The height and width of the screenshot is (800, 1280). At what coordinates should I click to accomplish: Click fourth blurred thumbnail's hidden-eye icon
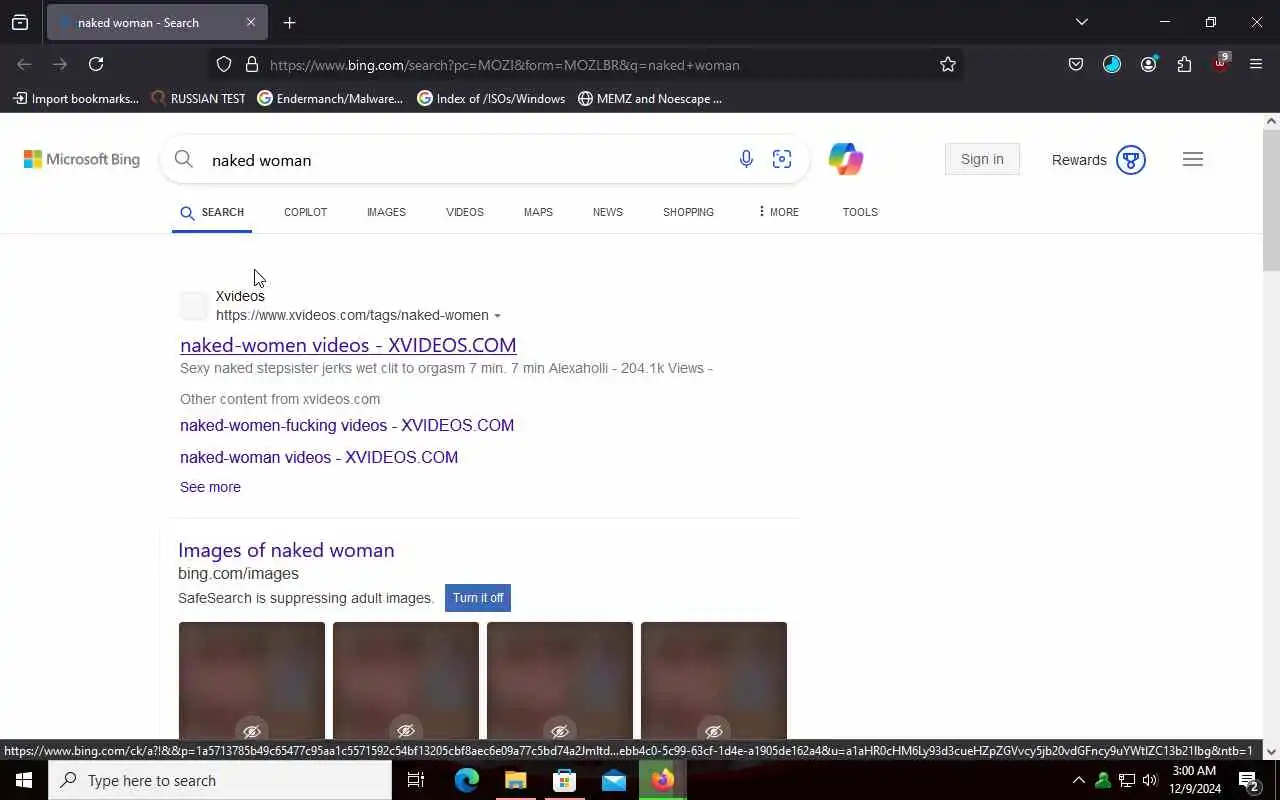point(714,731)
